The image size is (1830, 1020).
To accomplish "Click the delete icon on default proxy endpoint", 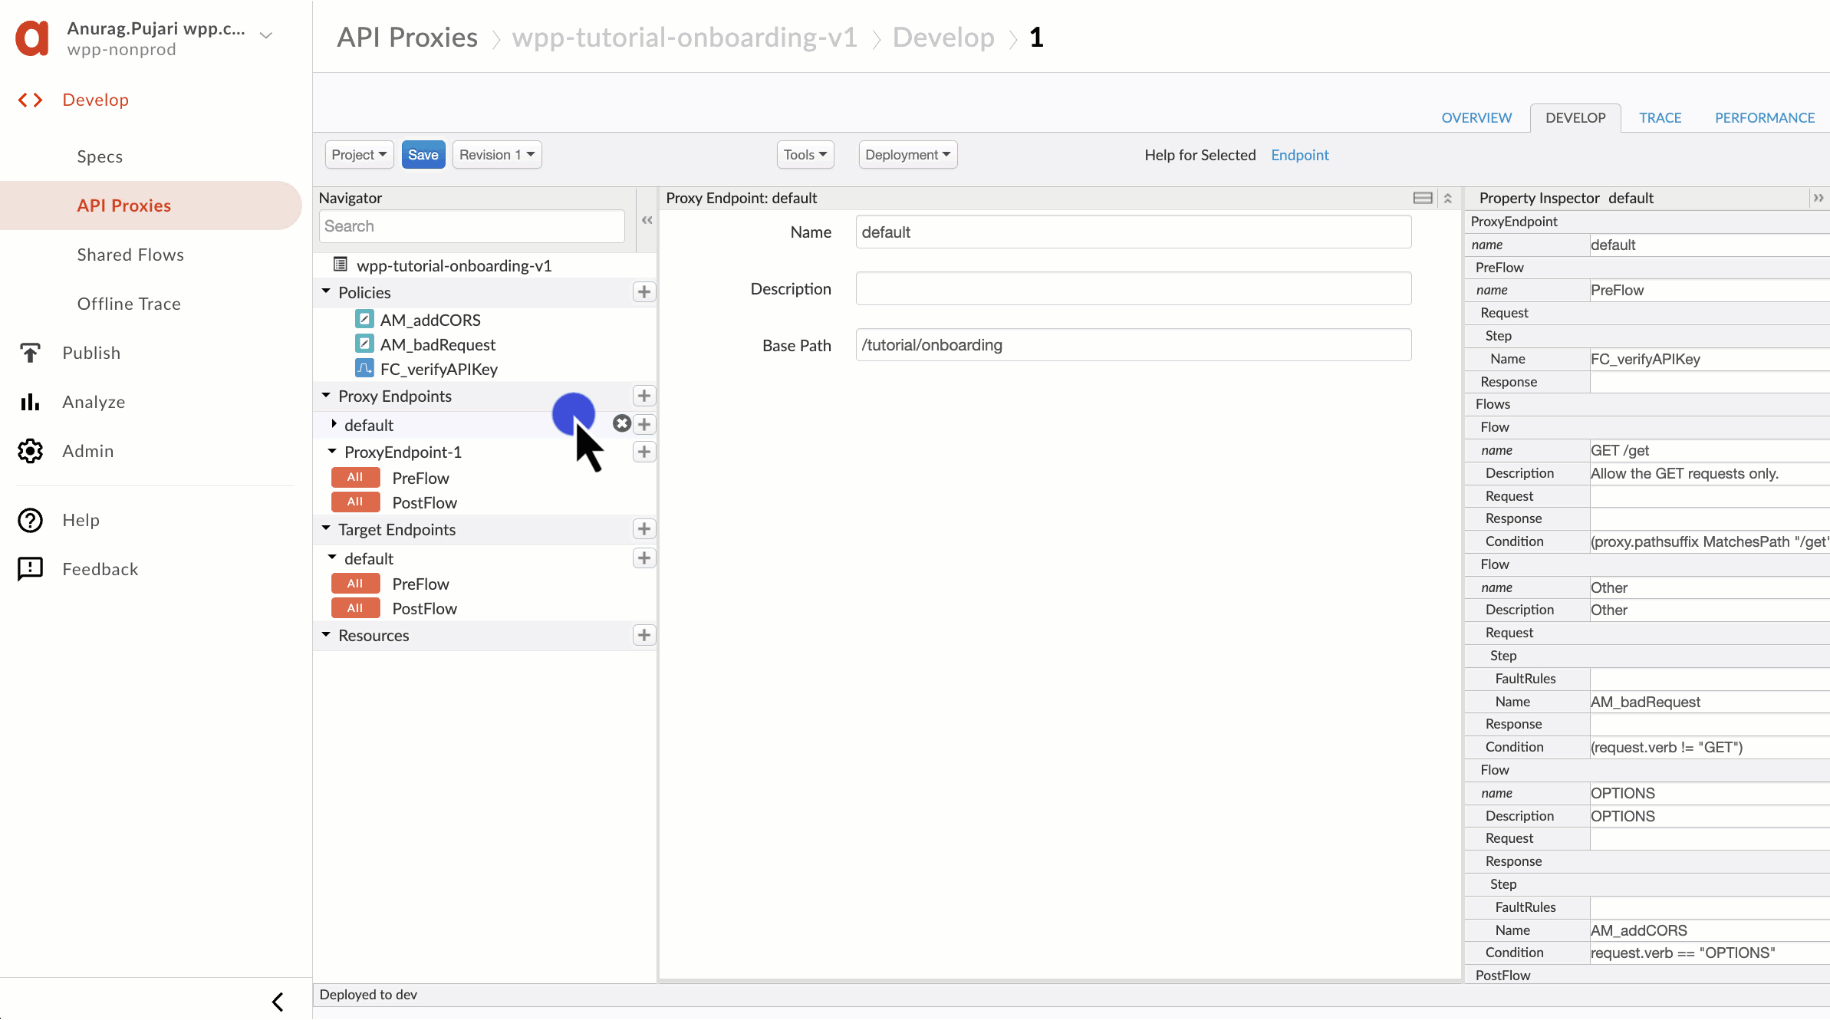I will [622, 424].
